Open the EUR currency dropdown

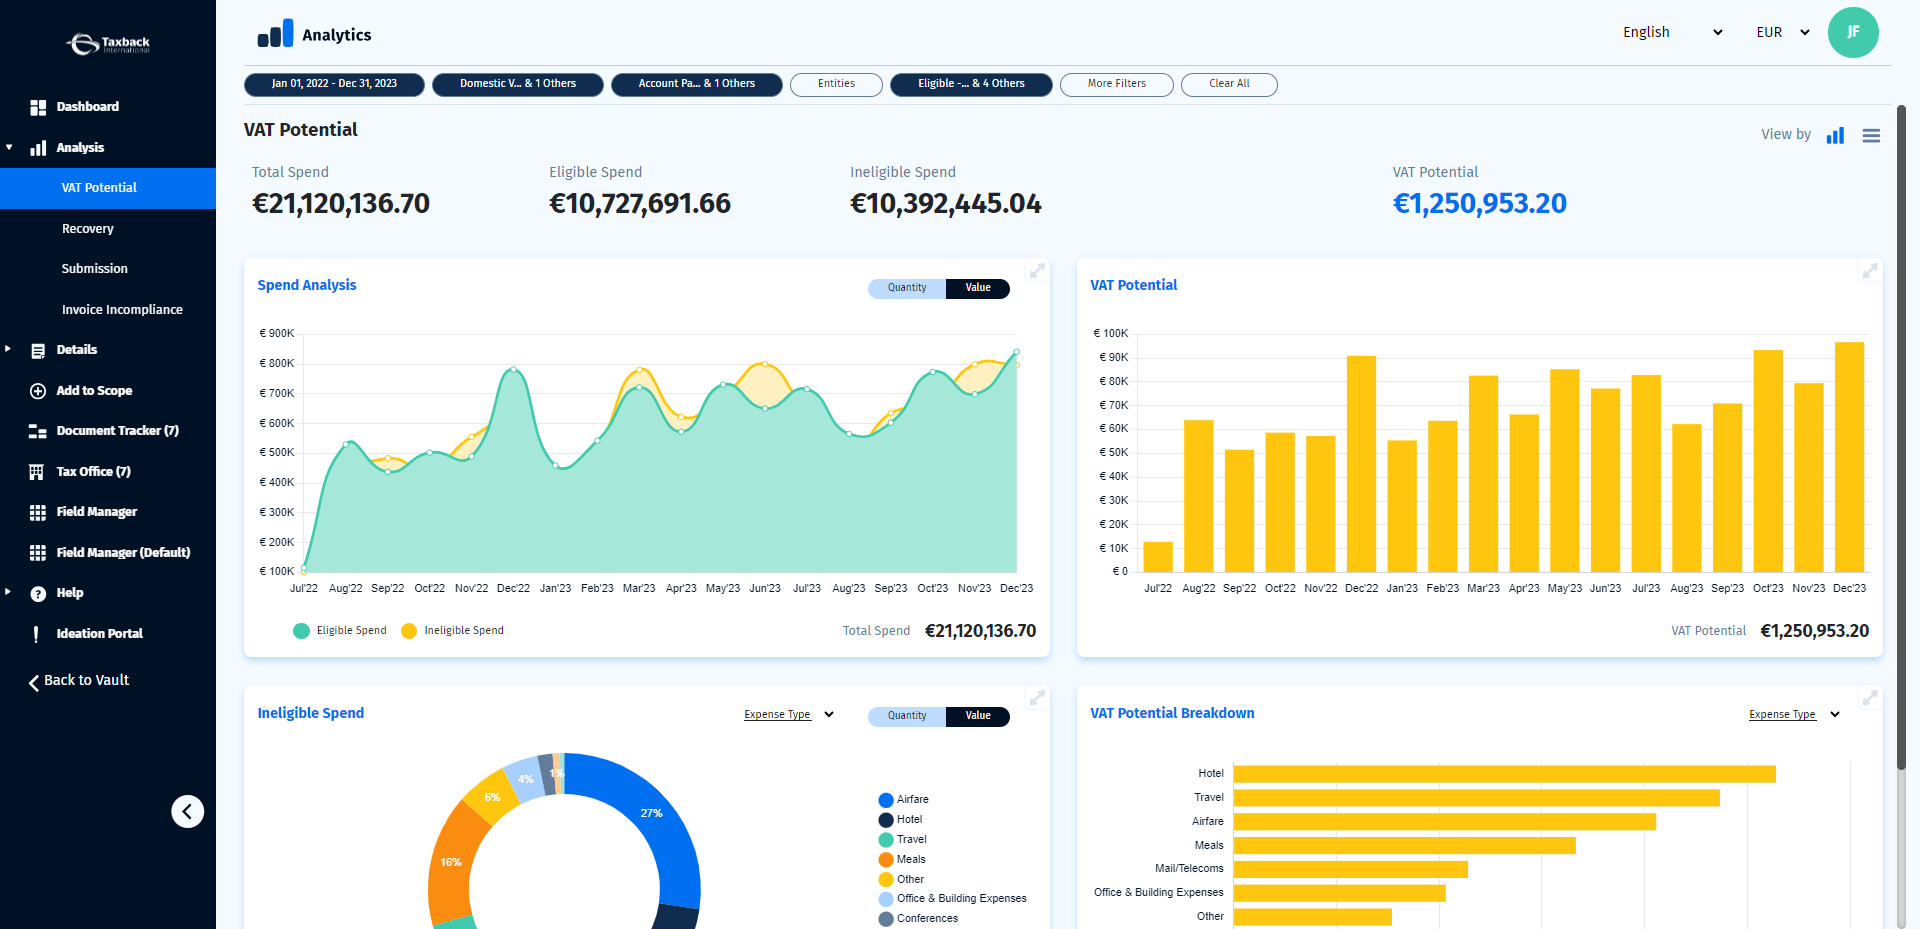[1783, 32]
